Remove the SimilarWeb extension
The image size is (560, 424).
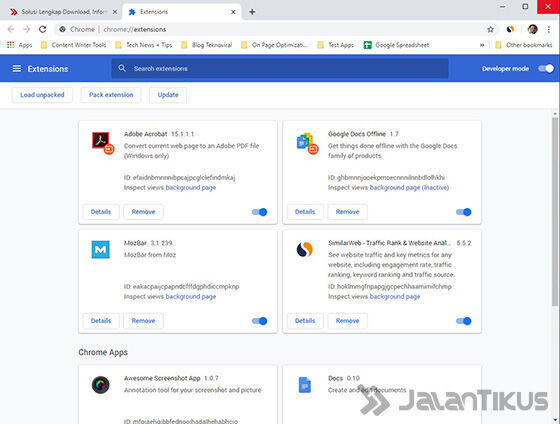348,320
